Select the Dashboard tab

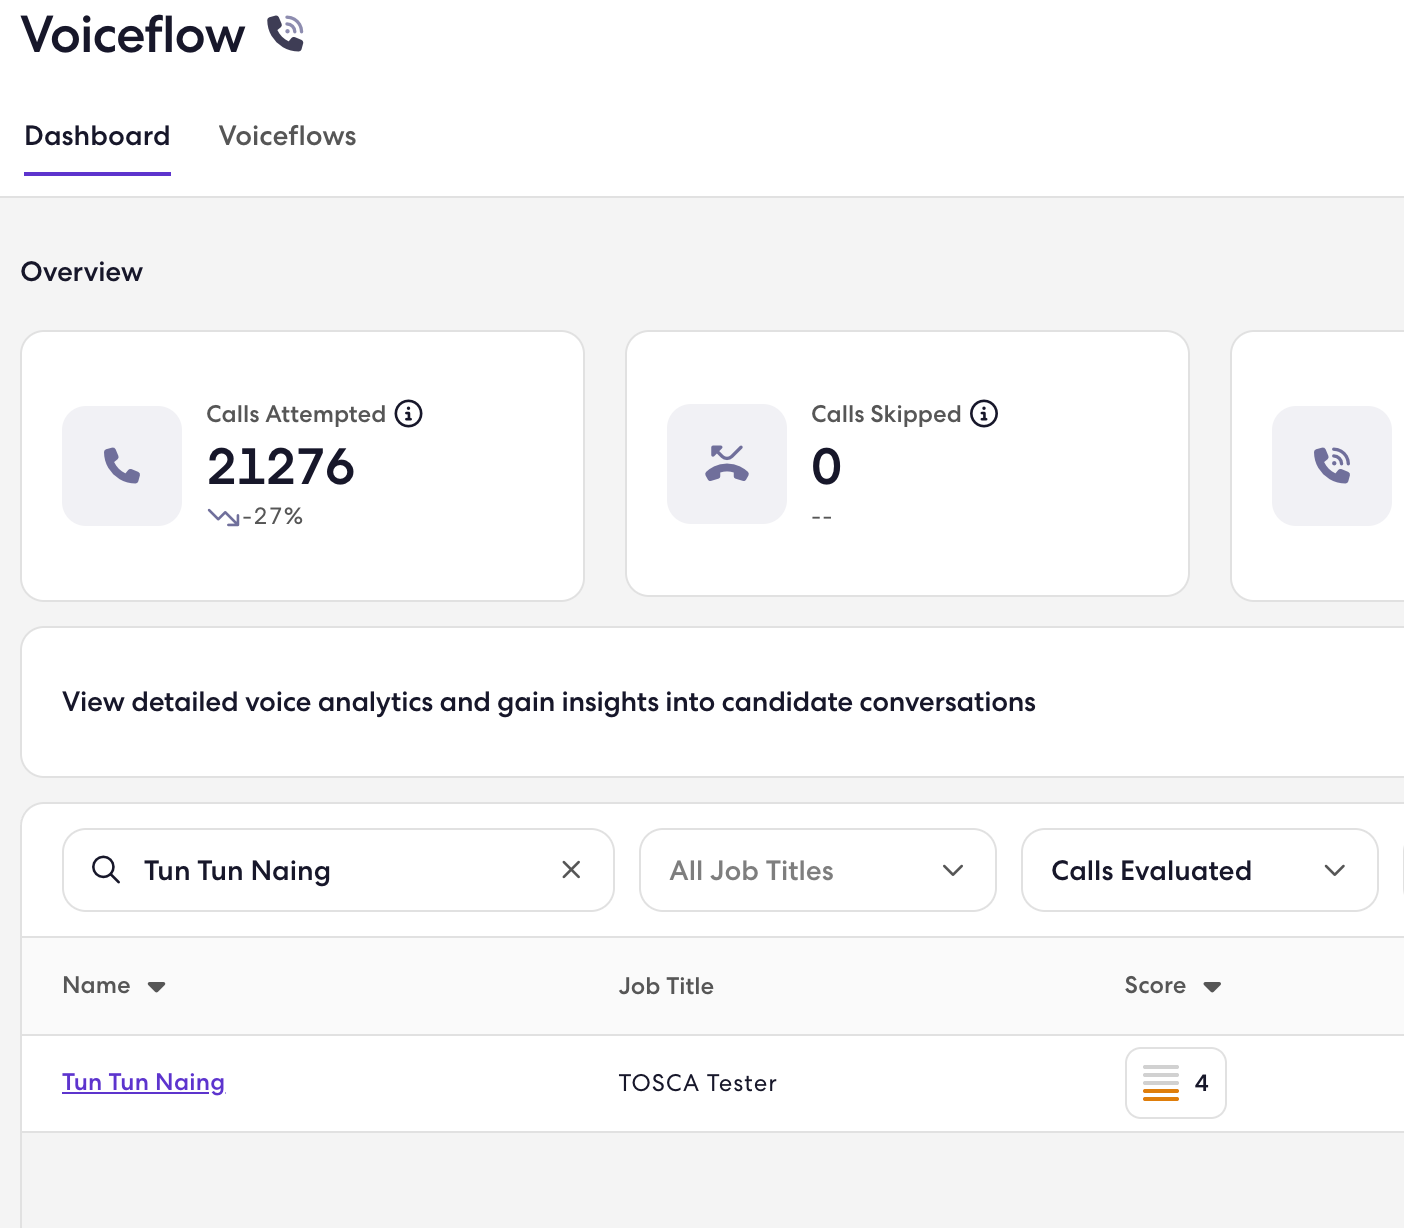[97, 136]
